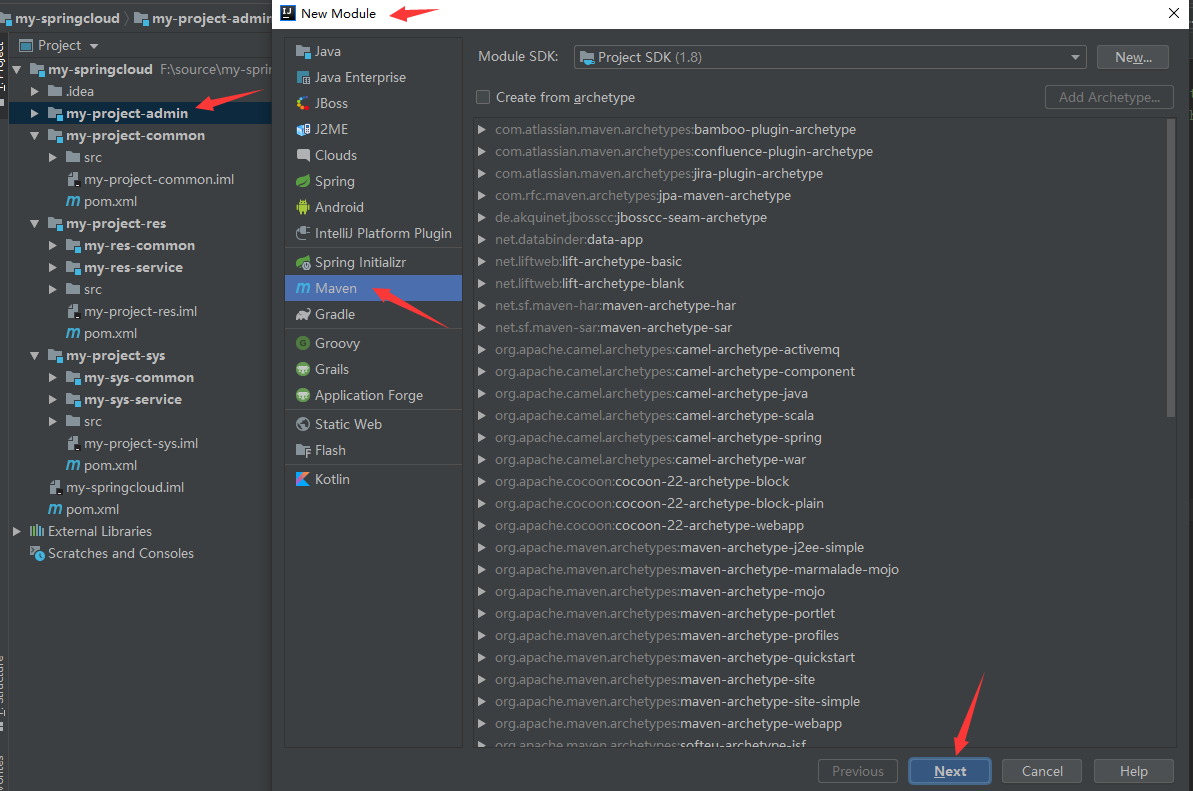
Task: Select lift-archetype-blank archetype
Action: pyautogui.click(x=622, y=283)
